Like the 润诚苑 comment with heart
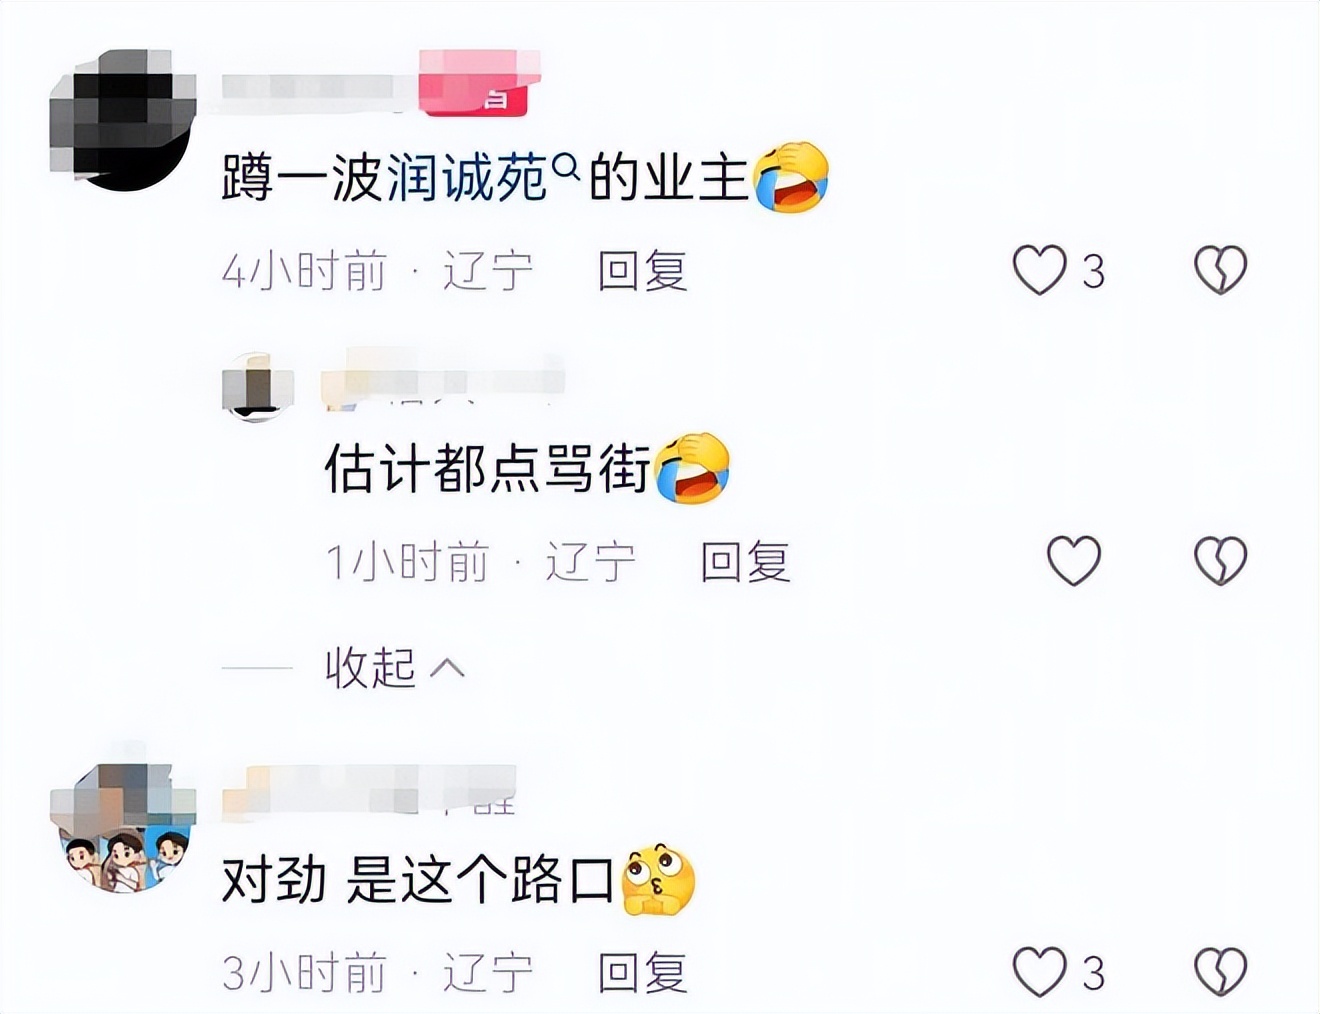The height and width of the screenshot is (1014, 1320). pos(1040,270)
